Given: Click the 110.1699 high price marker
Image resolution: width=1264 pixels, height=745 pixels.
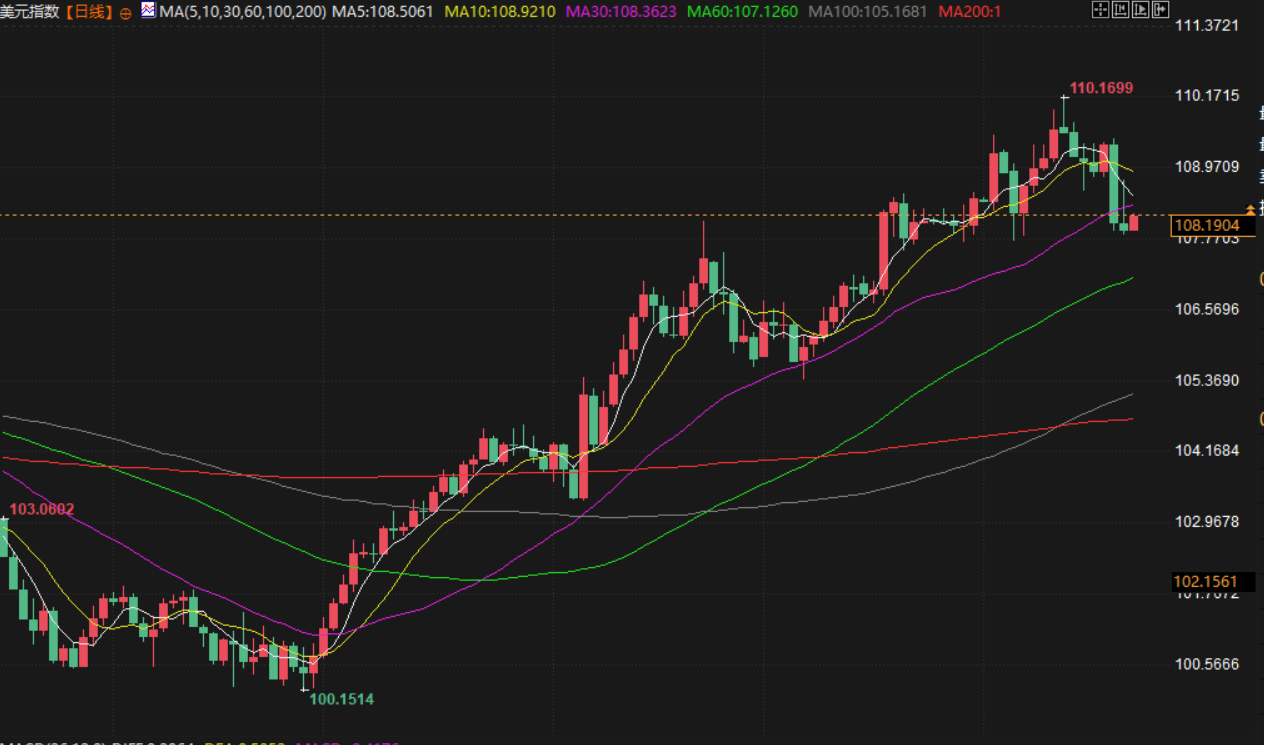Looking at the screenshot, I should click(1101, 88).
